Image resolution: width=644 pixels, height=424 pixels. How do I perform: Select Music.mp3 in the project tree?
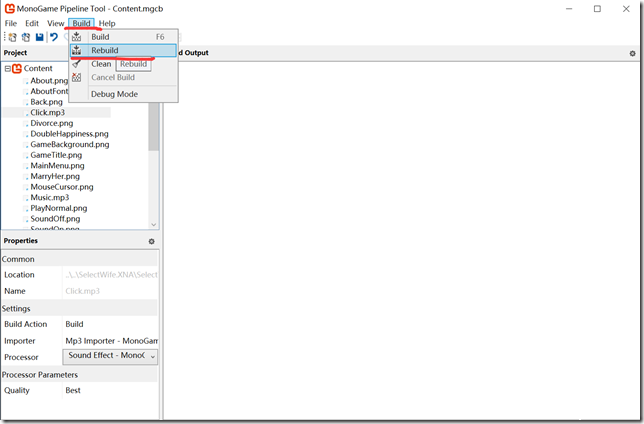(49, 198)
